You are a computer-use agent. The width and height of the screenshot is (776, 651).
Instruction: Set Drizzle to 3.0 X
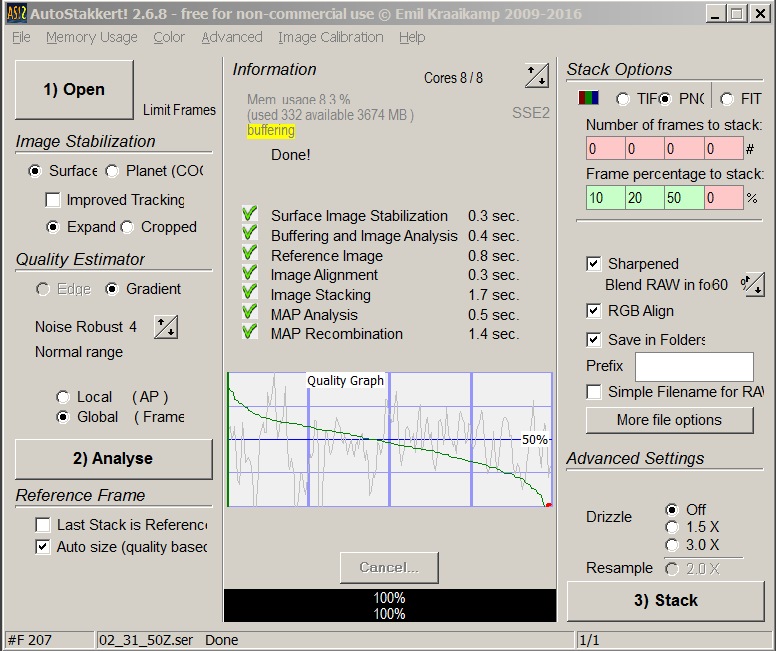pos(672,545)
